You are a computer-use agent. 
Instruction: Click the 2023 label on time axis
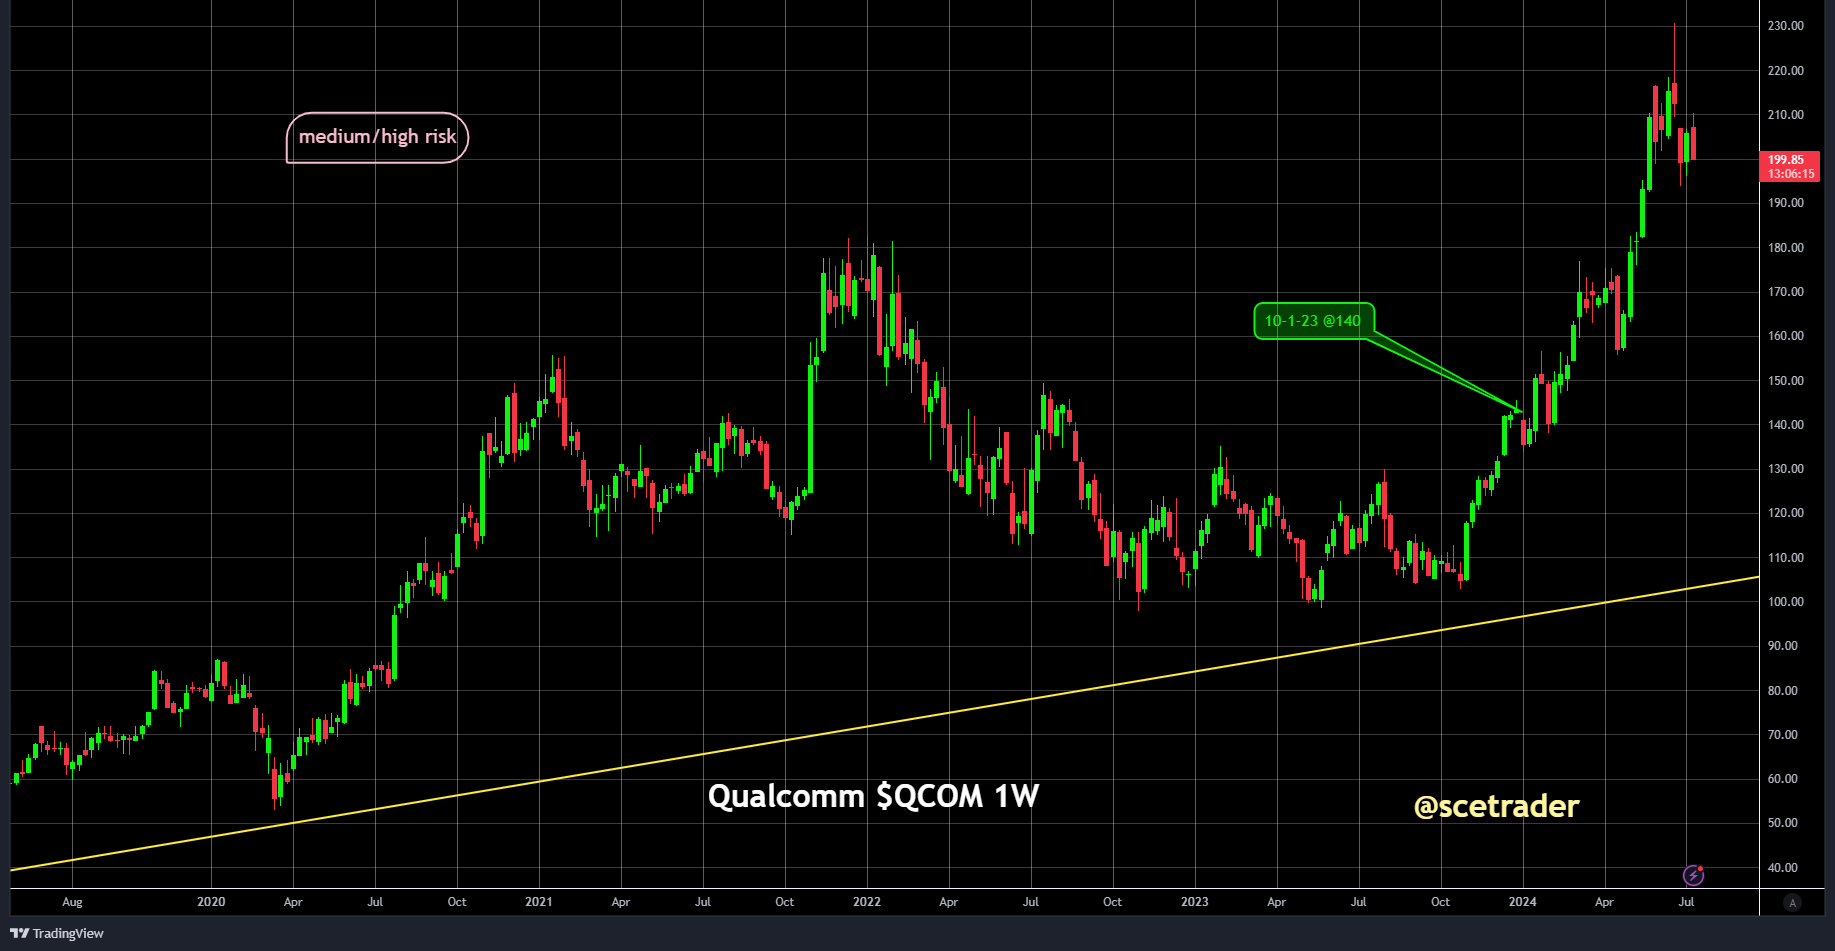(1195, 902)
